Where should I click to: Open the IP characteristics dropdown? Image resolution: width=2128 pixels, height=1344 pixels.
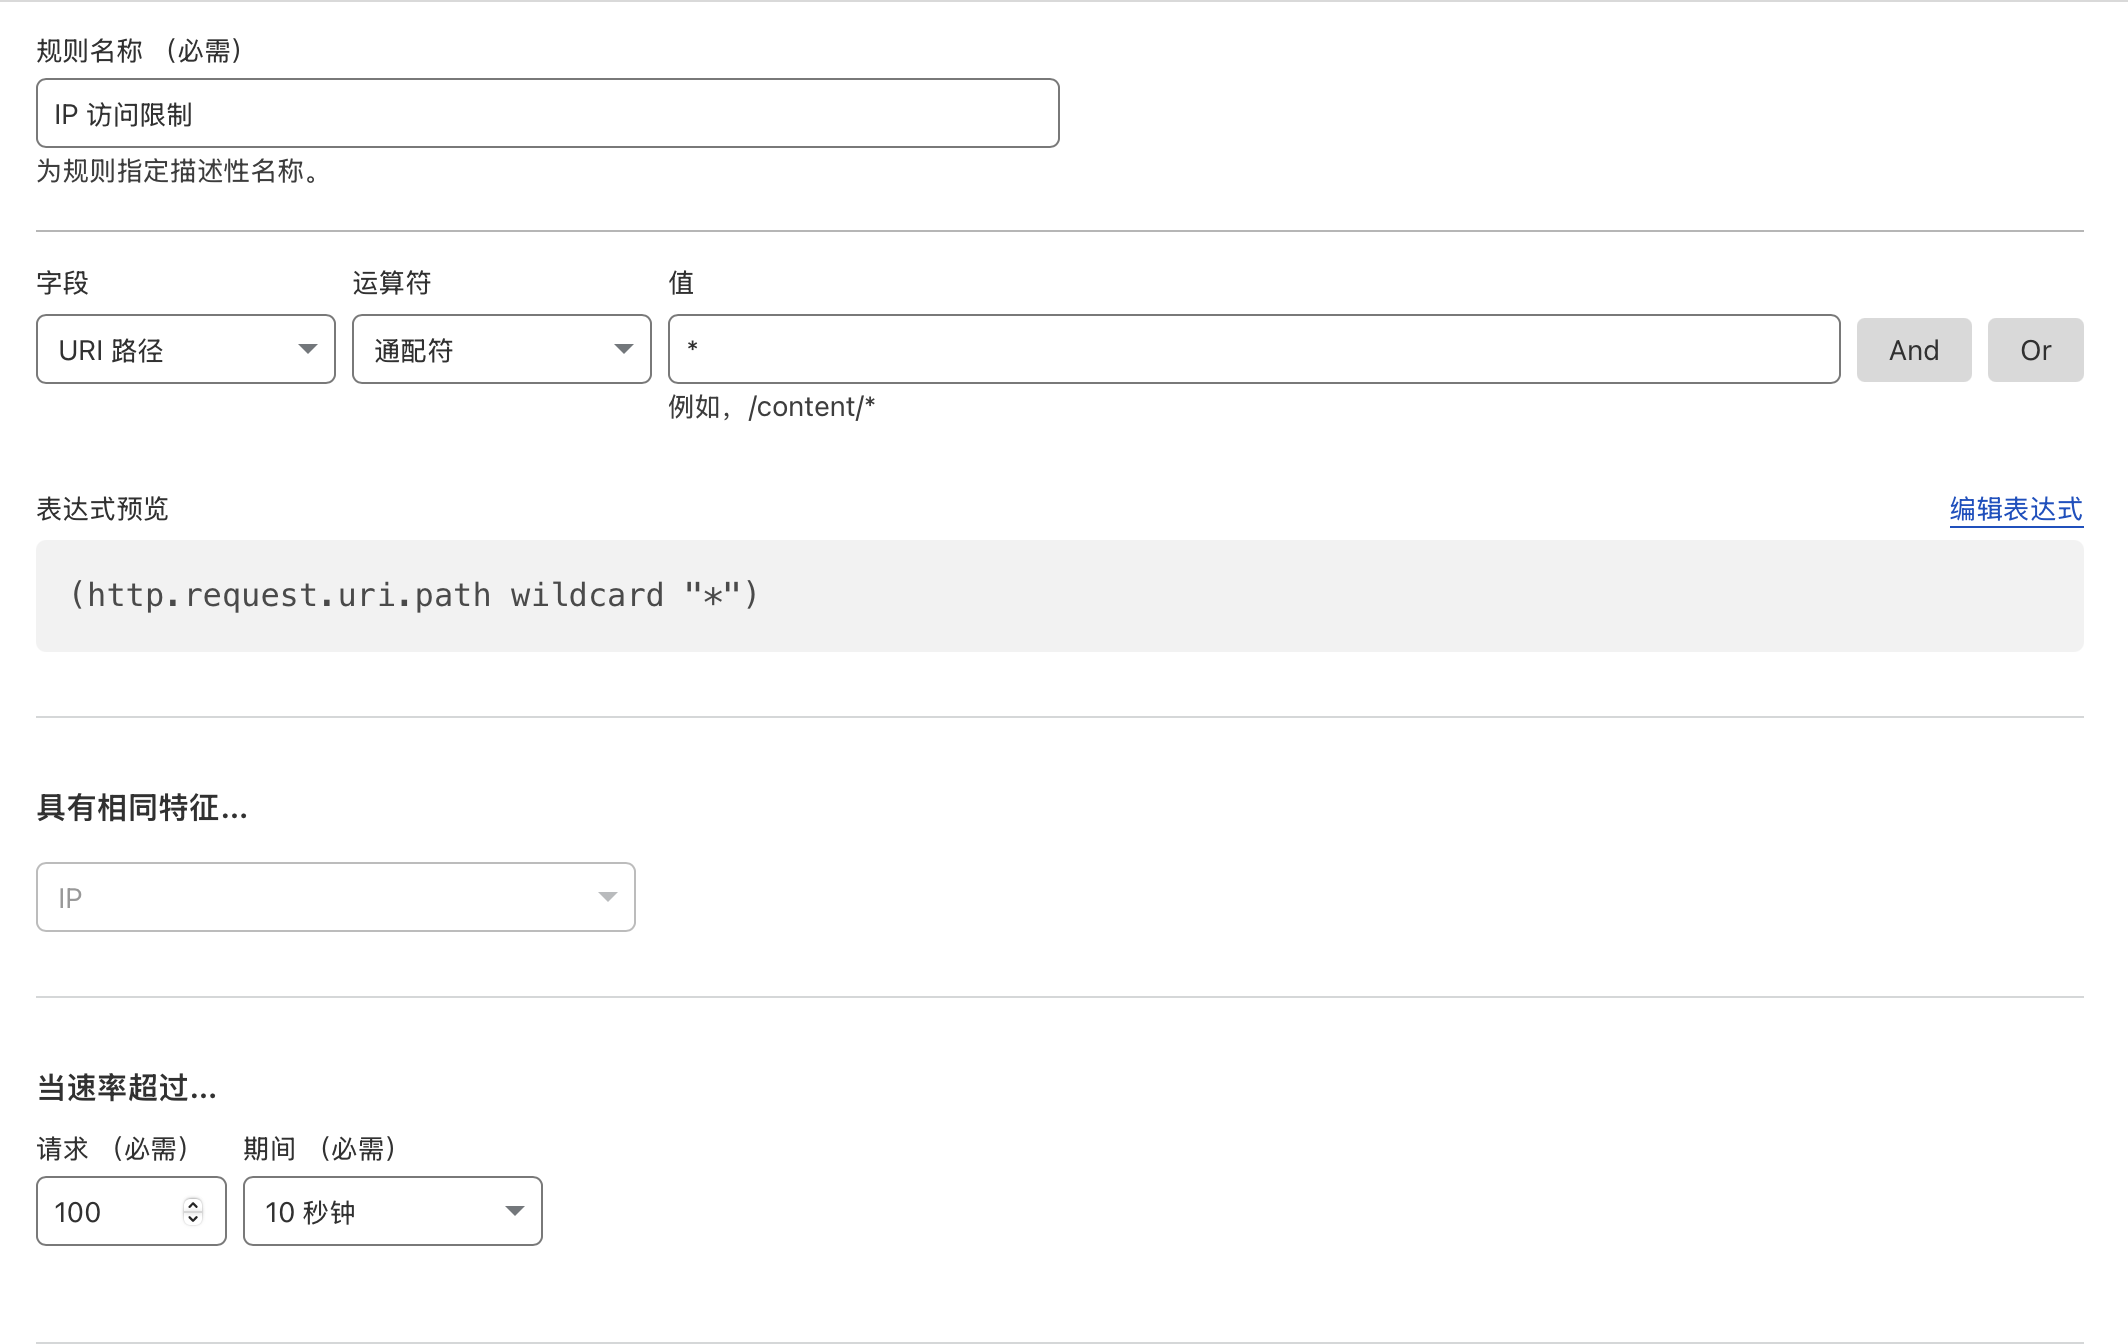[x=320, y=897]
